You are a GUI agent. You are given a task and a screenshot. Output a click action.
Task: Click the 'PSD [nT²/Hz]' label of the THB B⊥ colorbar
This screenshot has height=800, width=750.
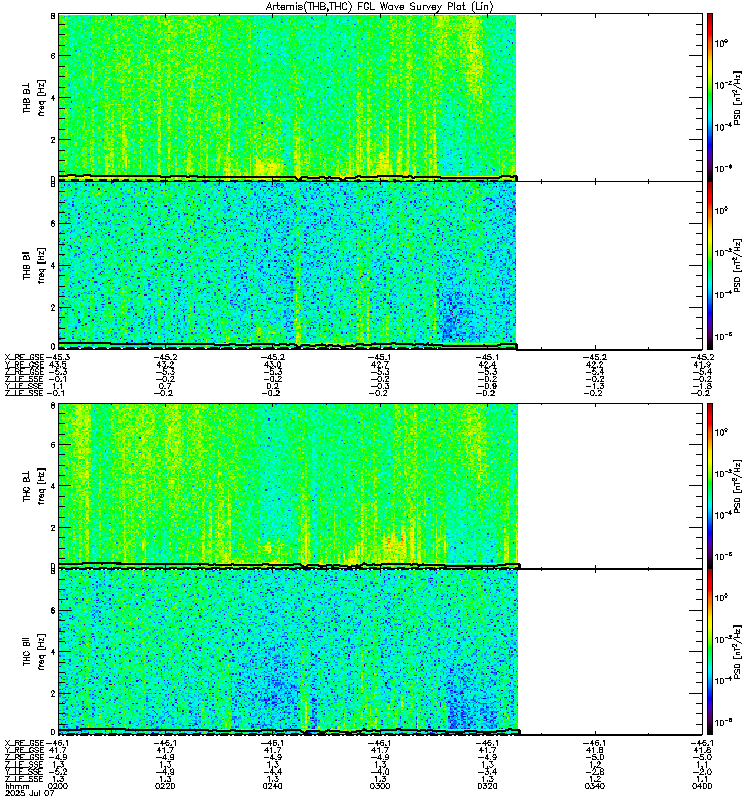pyautogui.click(x=737, y=97)
